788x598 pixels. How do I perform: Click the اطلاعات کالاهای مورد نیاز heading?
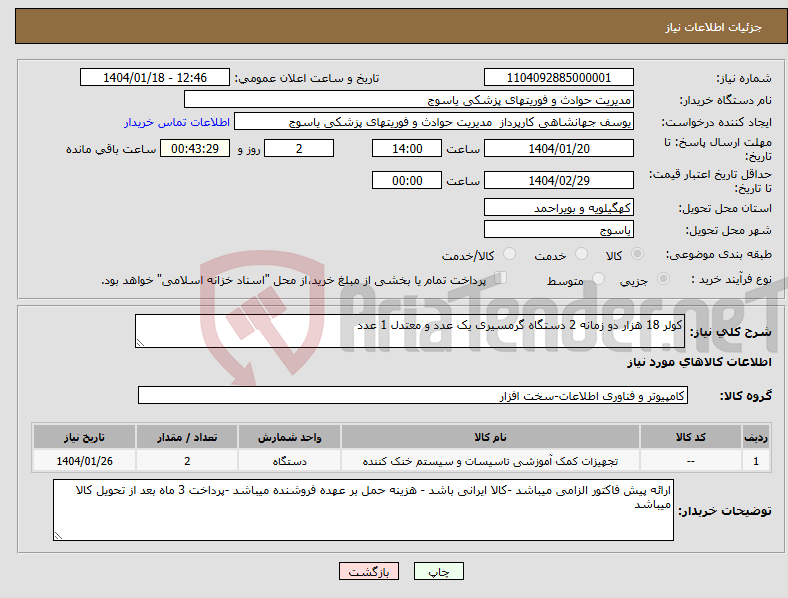tap(699, 362)
